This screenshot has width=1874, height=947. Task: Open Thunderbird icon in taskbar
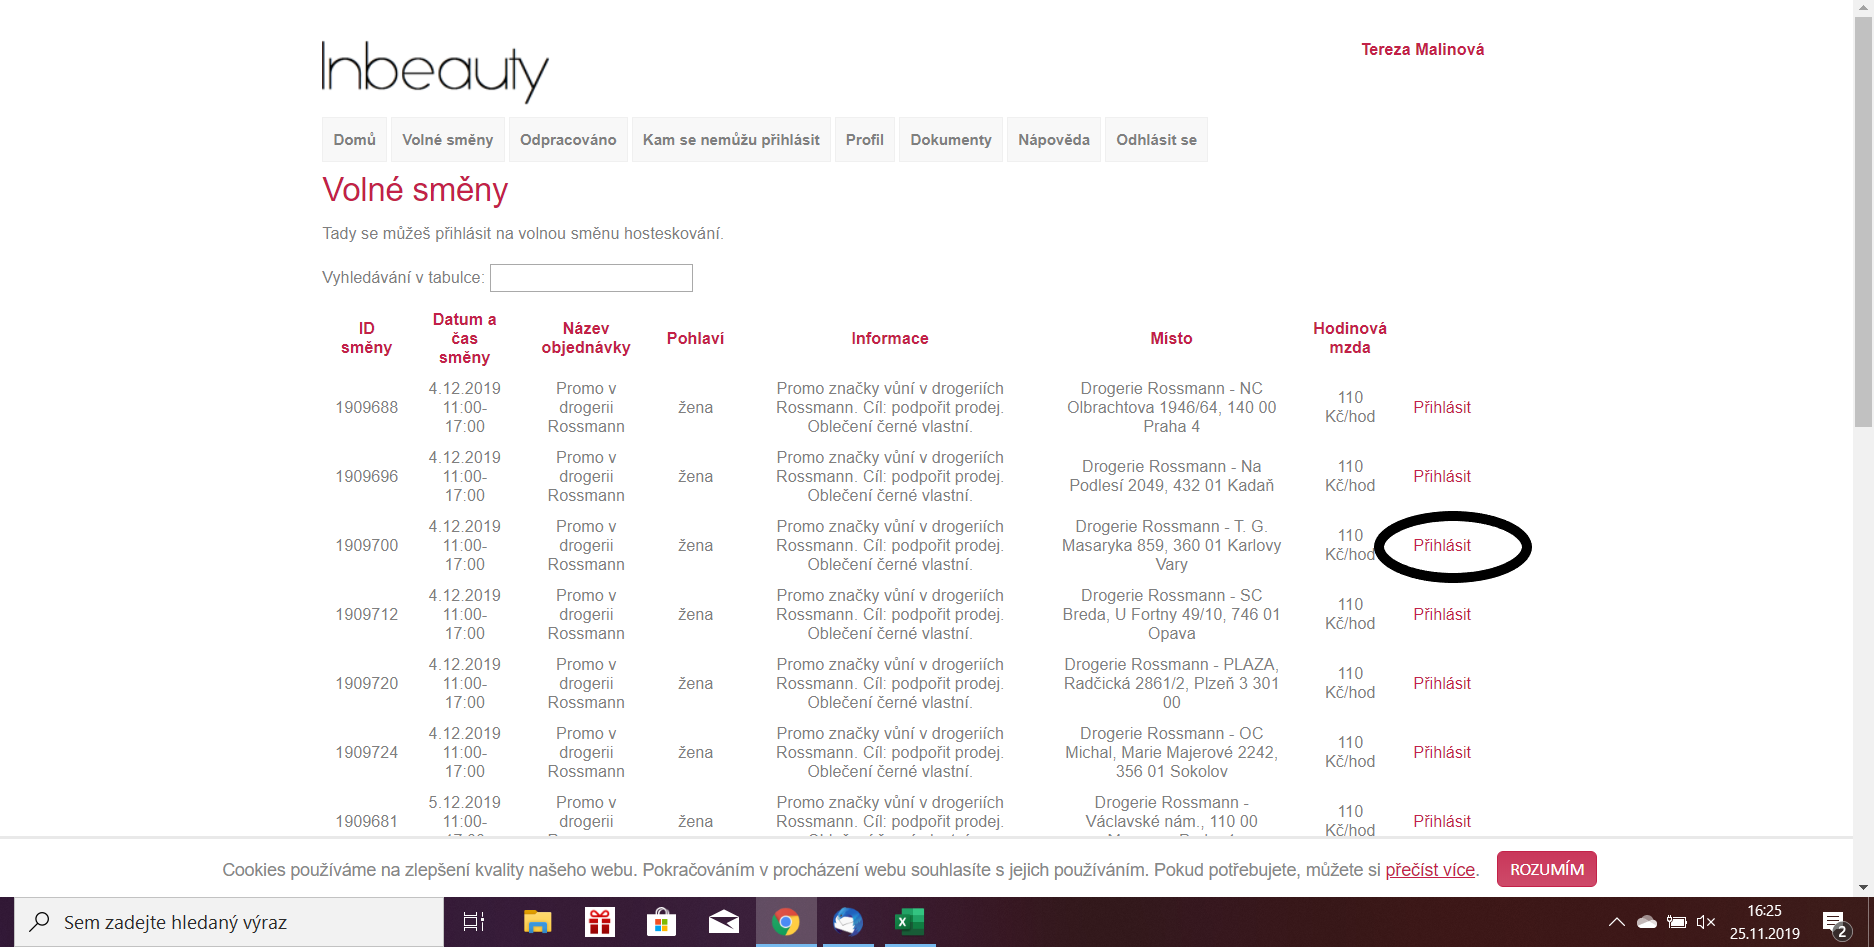848,922
